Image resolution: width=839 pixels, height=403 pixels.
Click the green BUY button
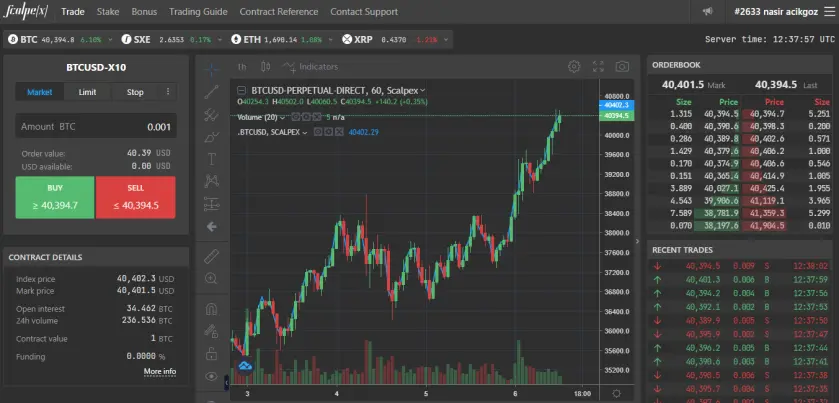55,197
